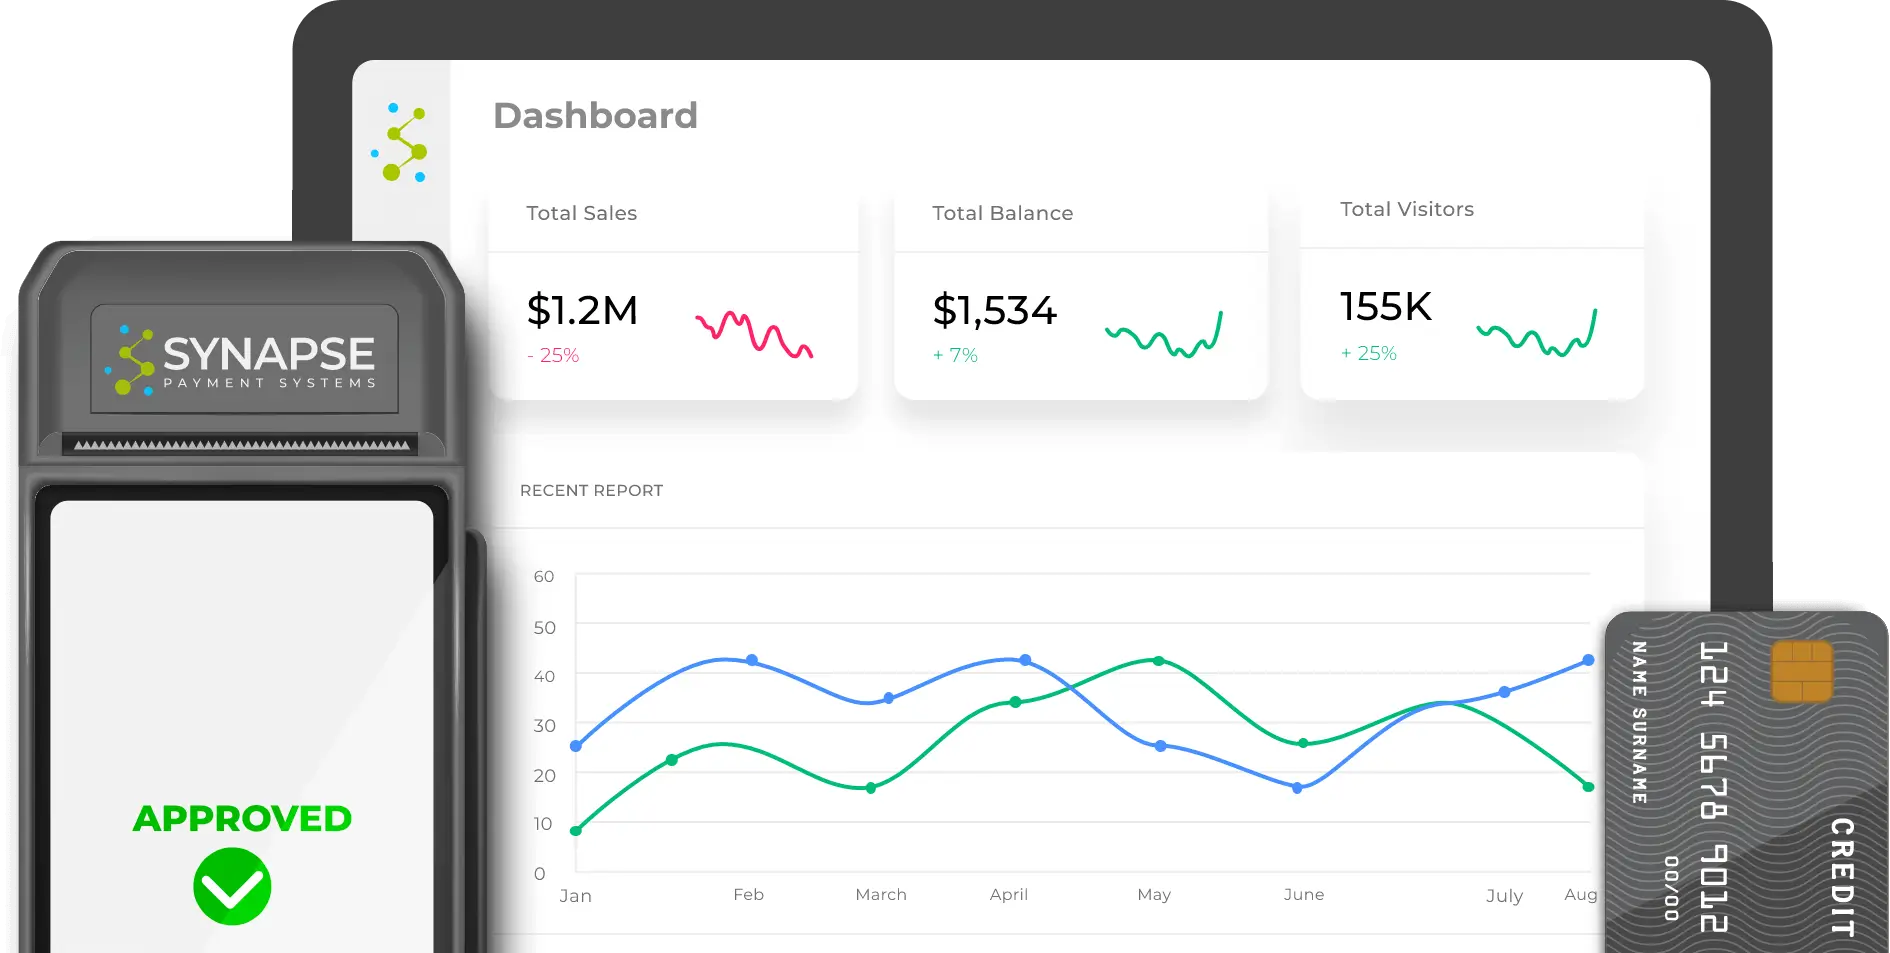Image resolution: width=1890 pixels, height=953 pixels.
Task: Select the green data point at March
Action: click(871, 788)
